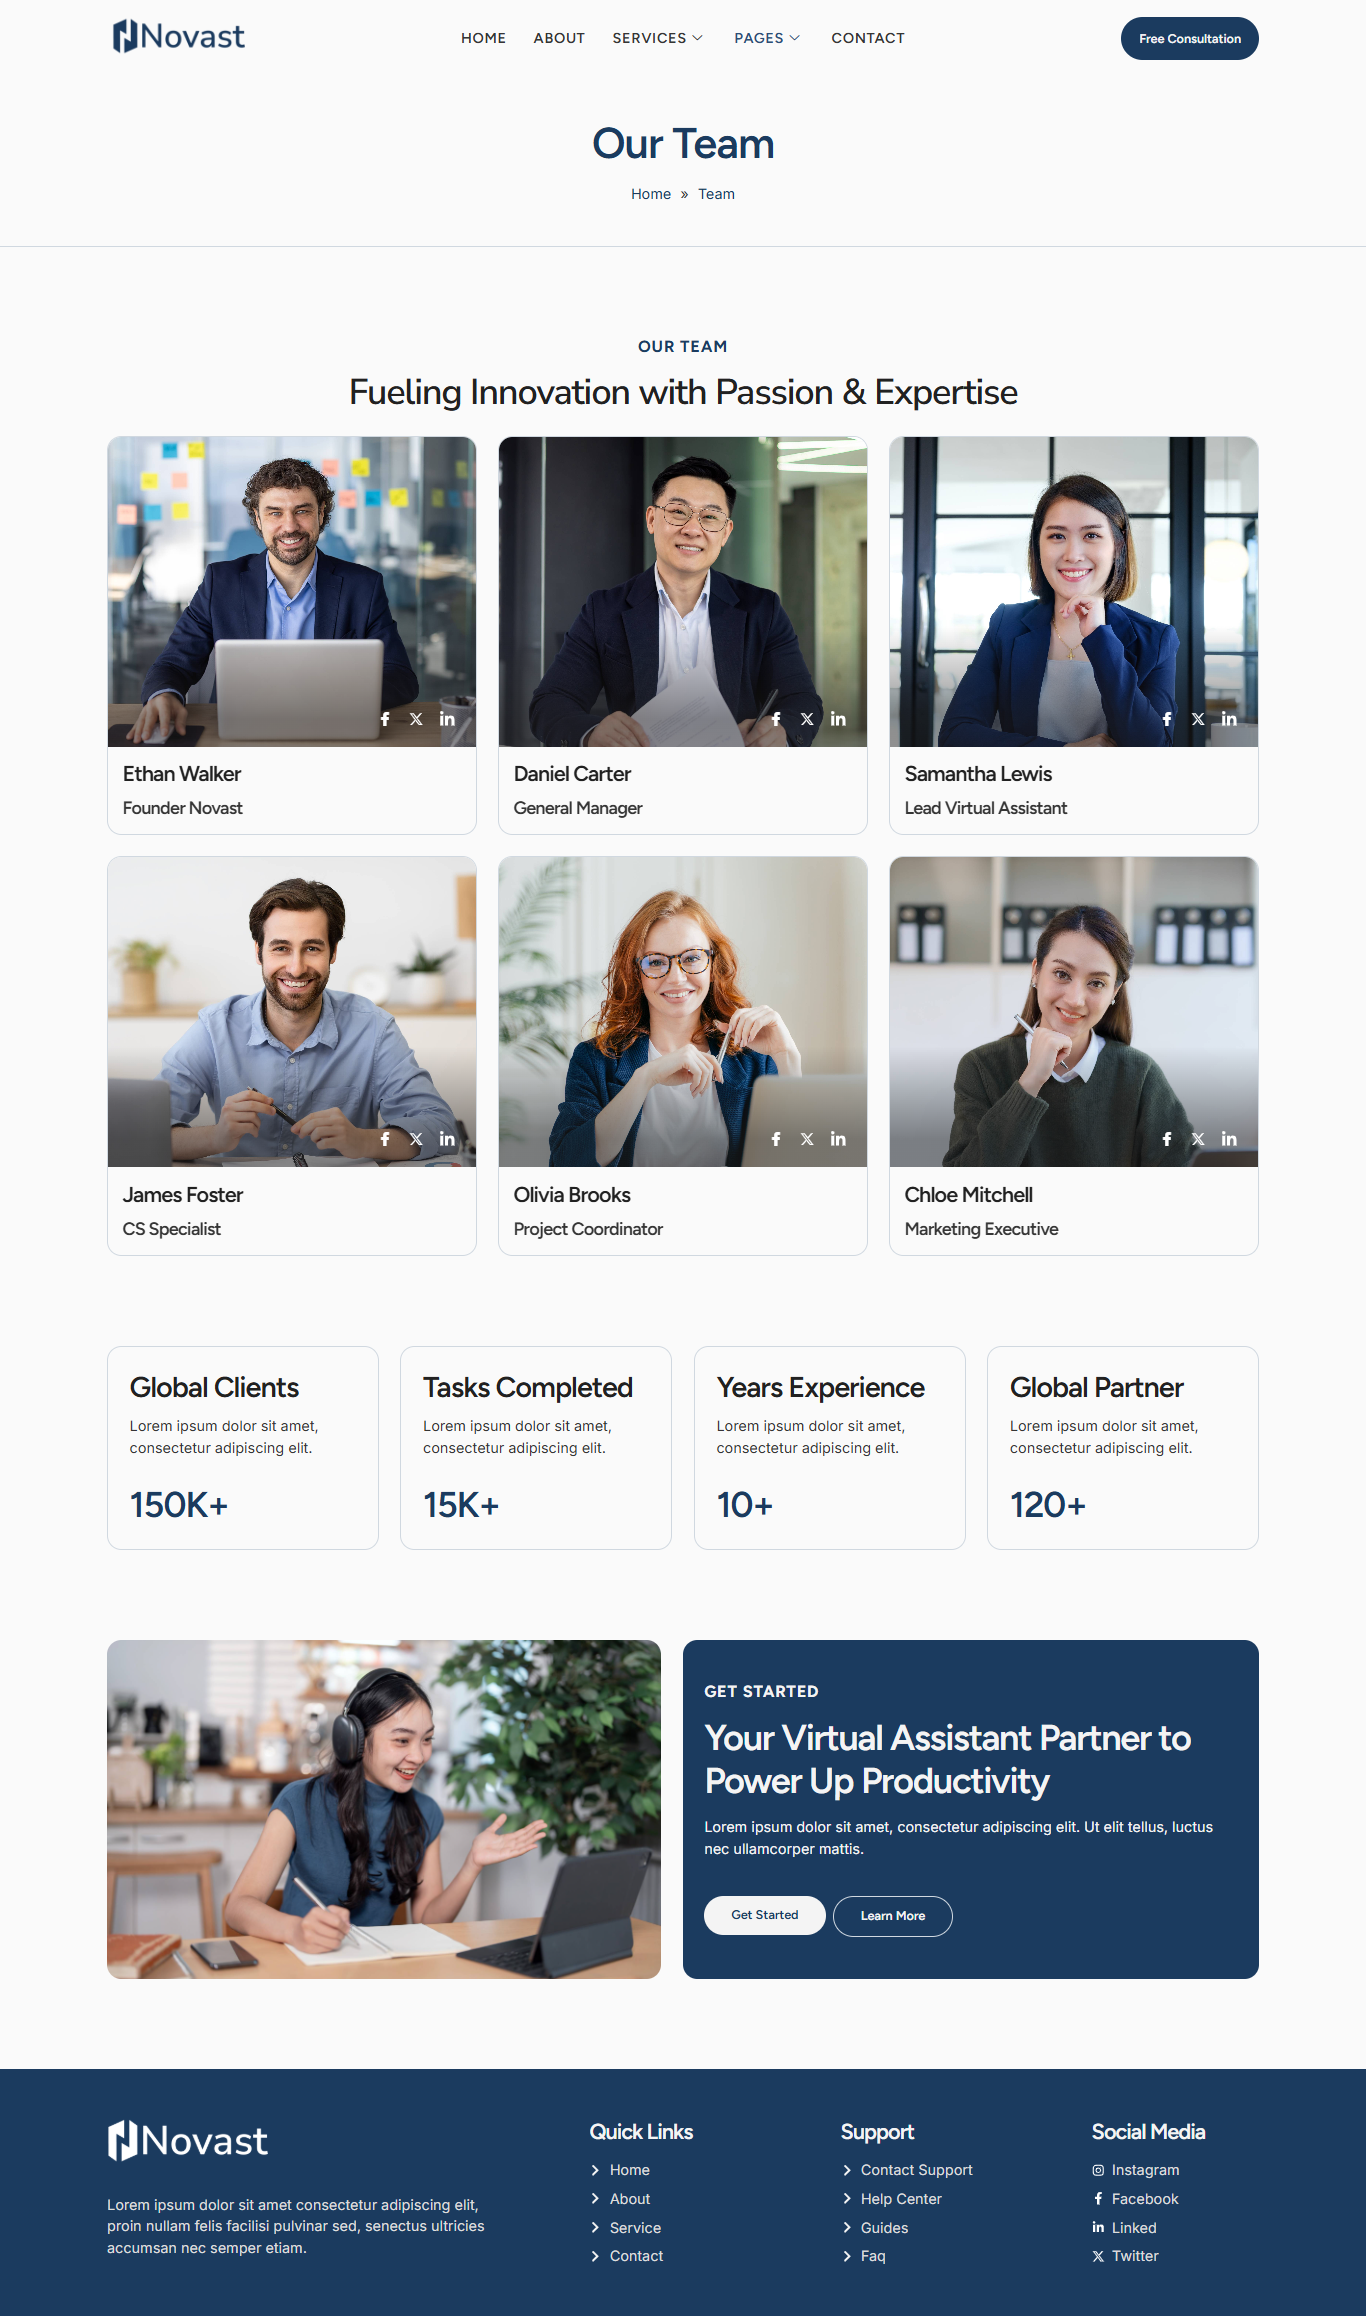Open Daniel Carter's LinkedIn icon
The height and width of the screenshot is (2316, 1366).
(838, 719)
